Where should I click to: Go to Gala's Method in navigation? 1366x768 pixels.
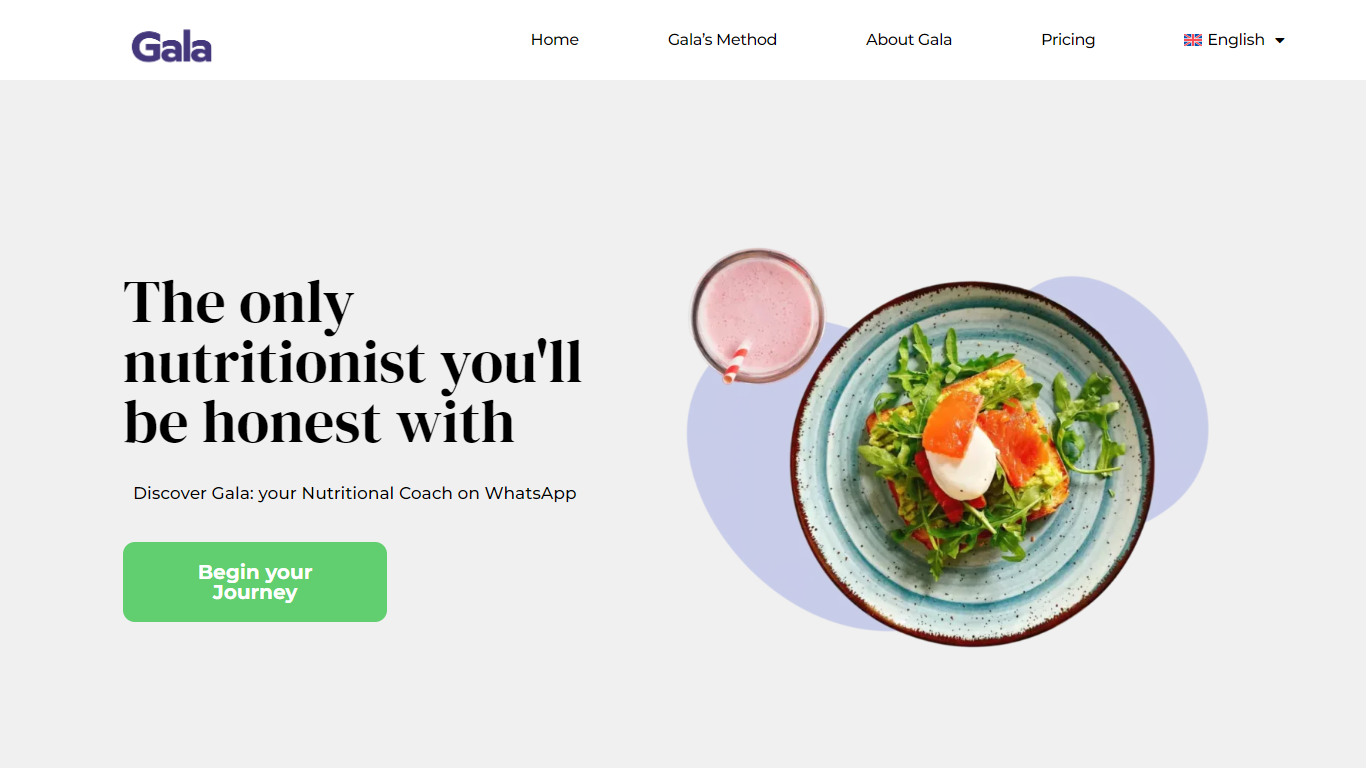click(x=722, y=40)
